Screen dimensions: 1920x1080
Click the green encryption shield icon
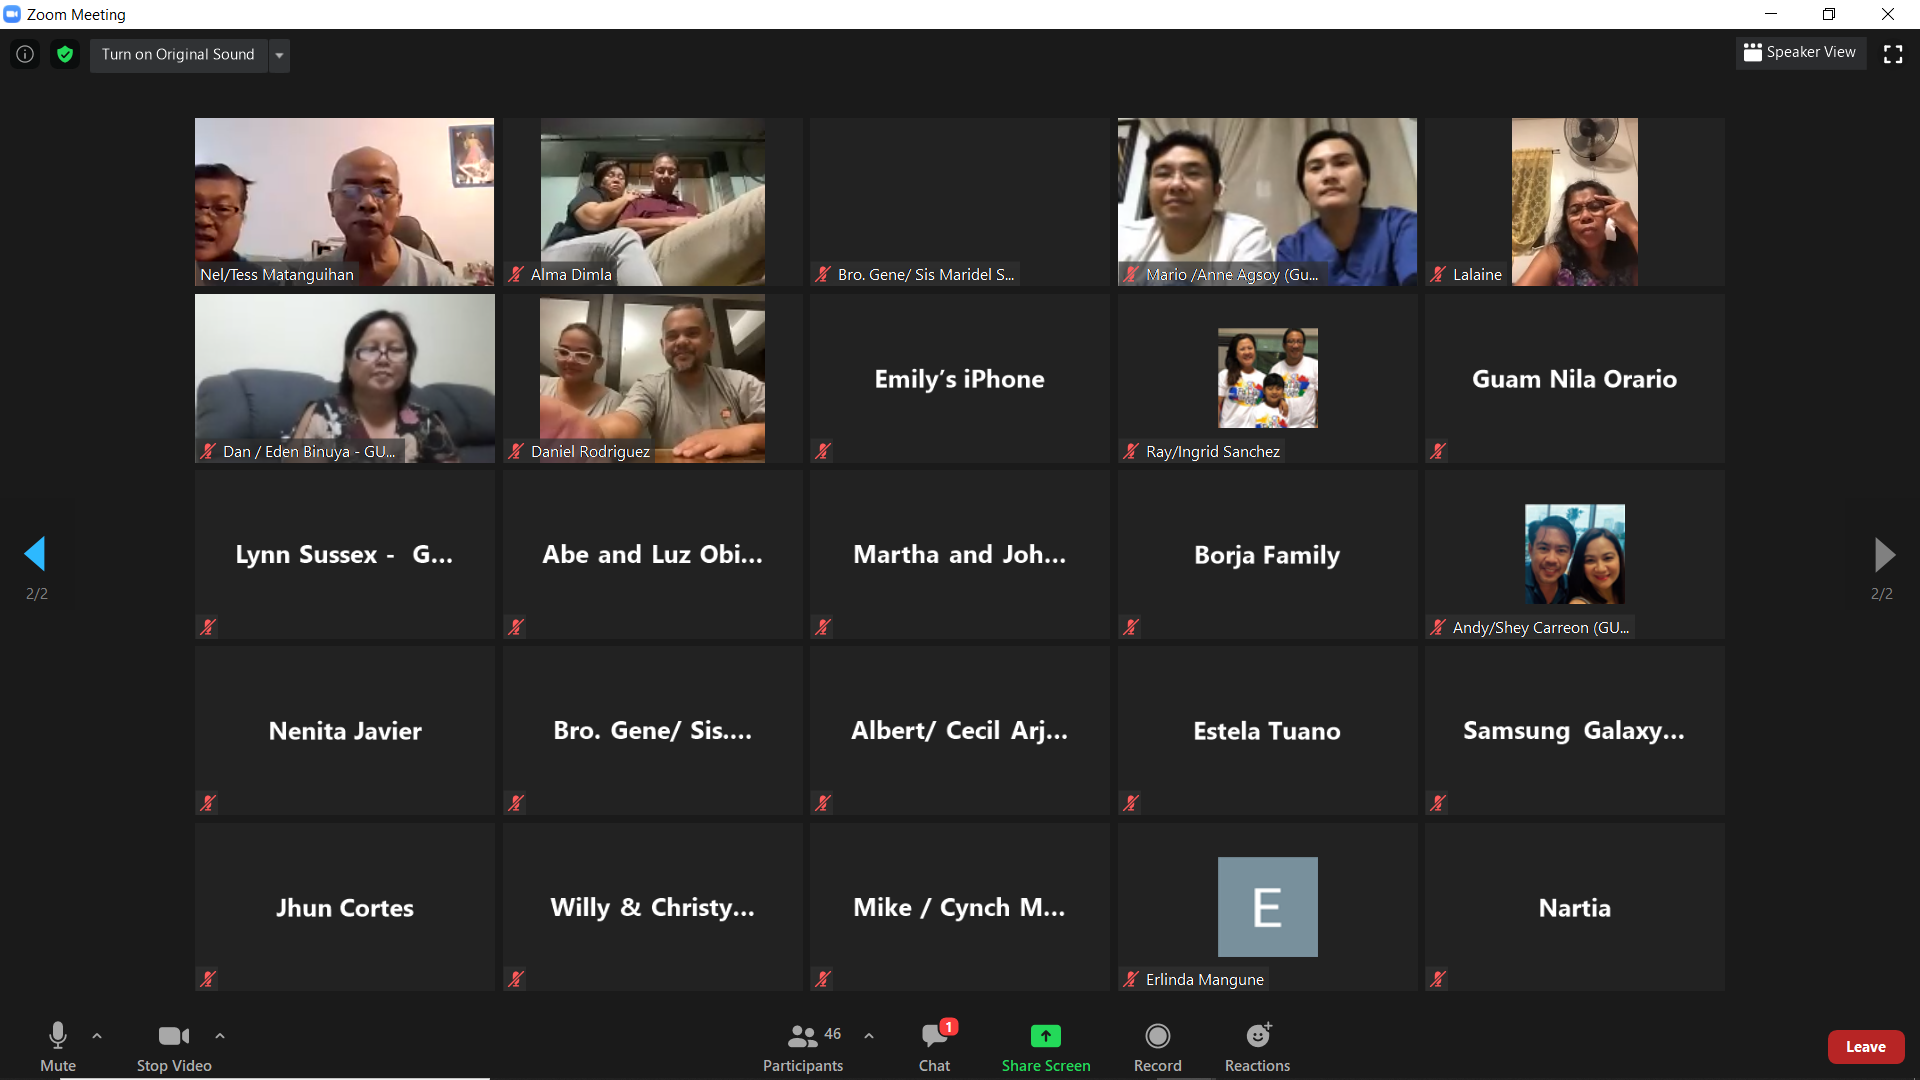pyautogui.click(x=65, y=54)
